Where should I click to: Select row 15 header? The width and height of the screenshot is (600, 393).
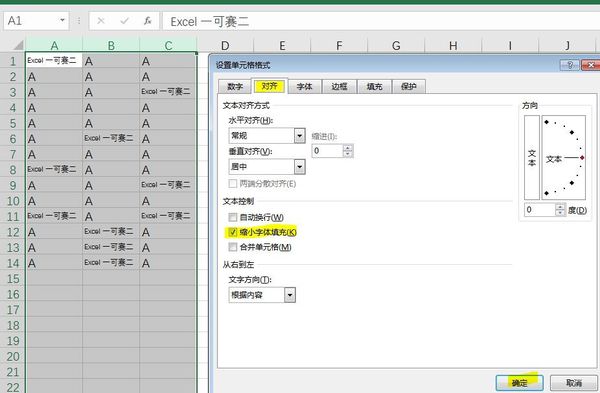(13, 279)
